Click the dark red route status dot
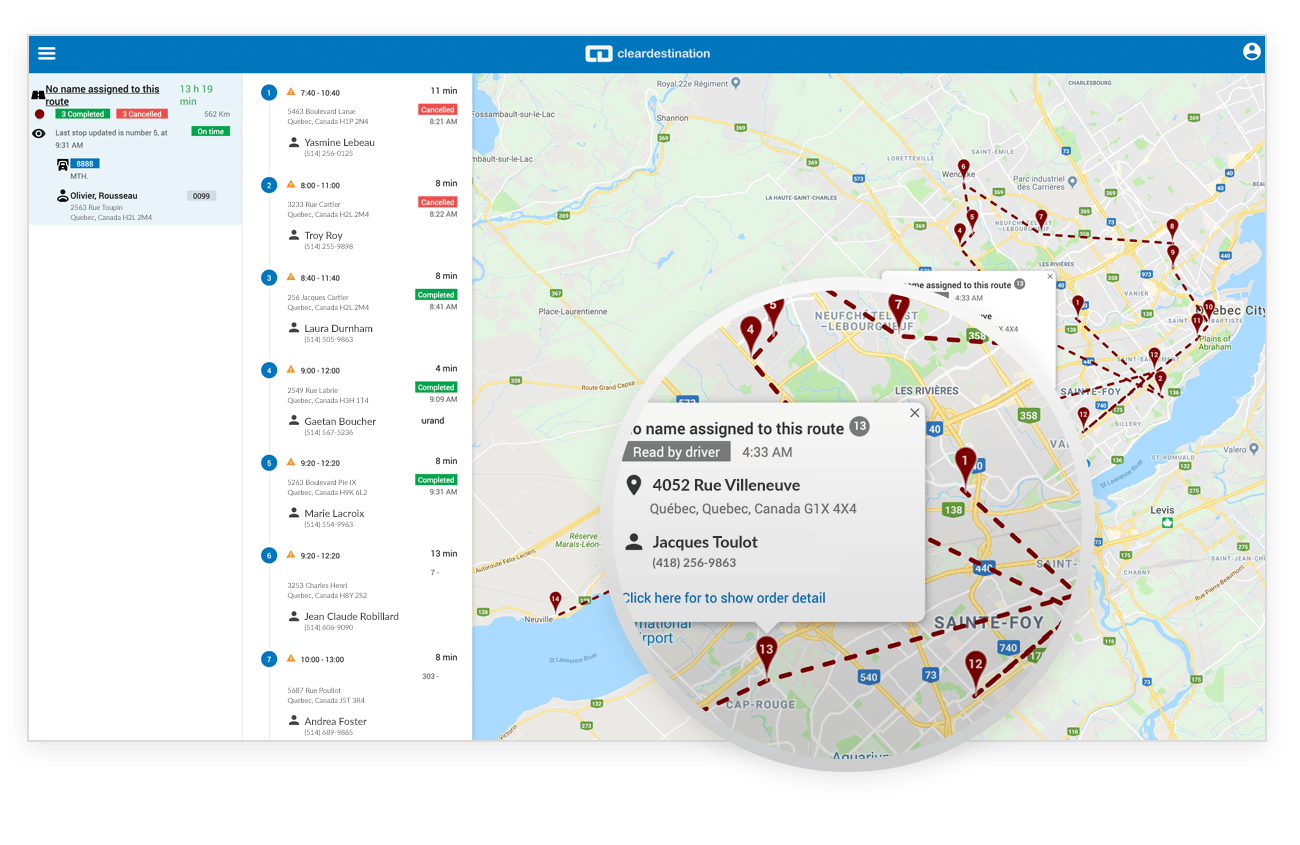This screenshot has height=845, width=1300. coord(39,114)
